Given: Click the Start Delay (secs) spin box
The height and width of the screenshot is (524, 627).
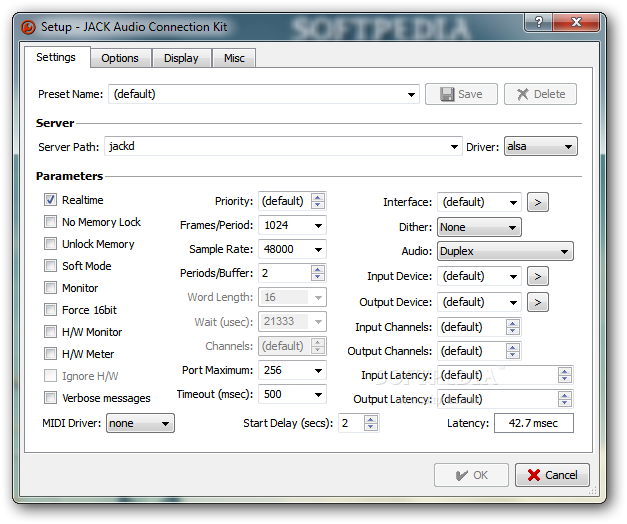Looking at the screenshot, I should point(359,423).
